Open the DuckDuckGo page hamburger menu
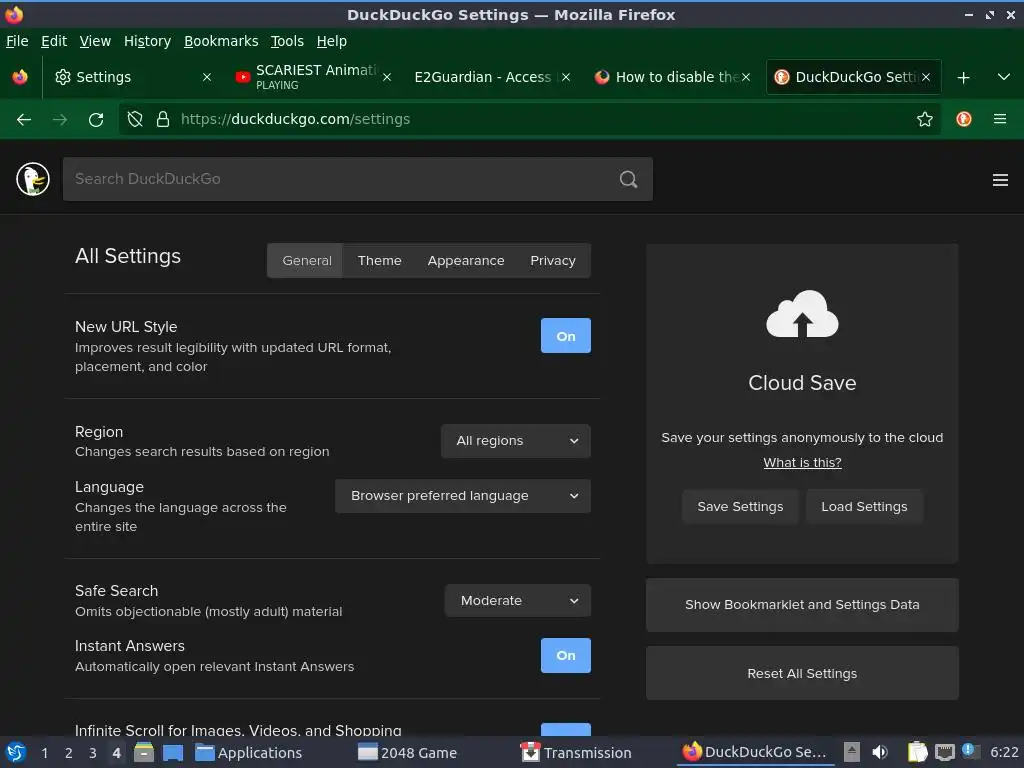 pos(1000,180)
